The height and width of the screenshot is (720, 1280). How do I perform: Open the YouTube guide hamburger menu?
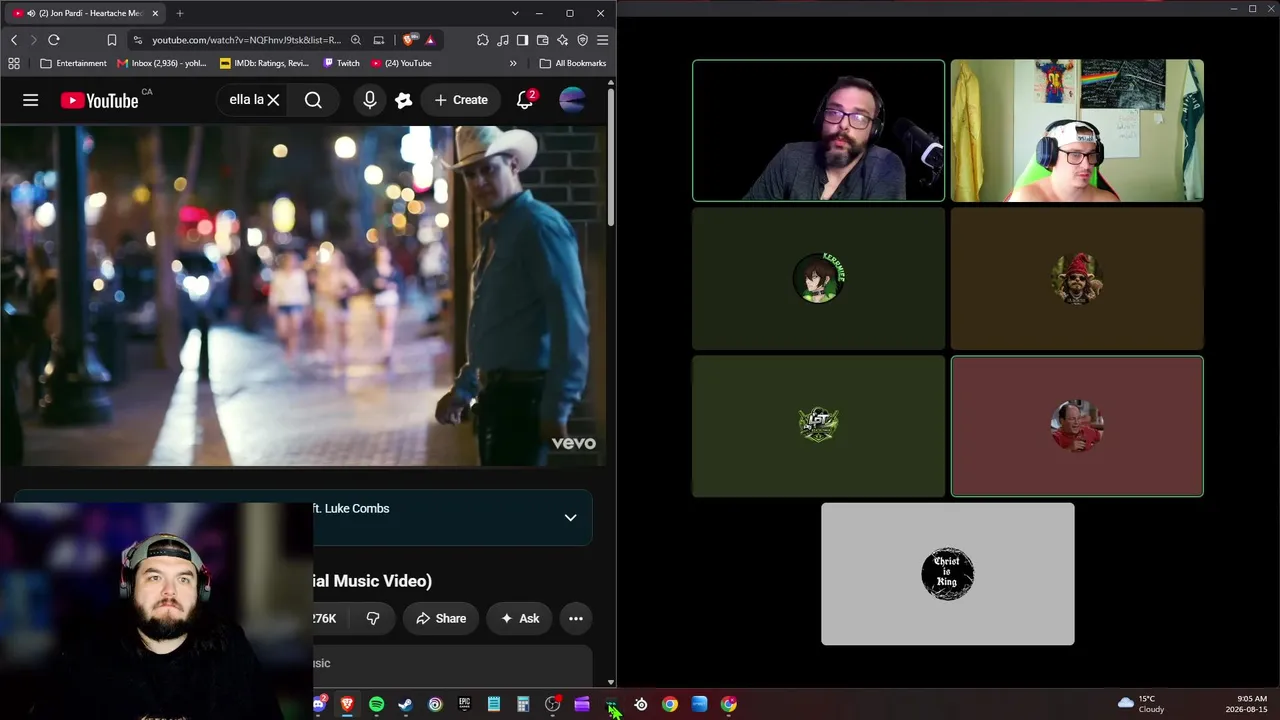[31, 100]
